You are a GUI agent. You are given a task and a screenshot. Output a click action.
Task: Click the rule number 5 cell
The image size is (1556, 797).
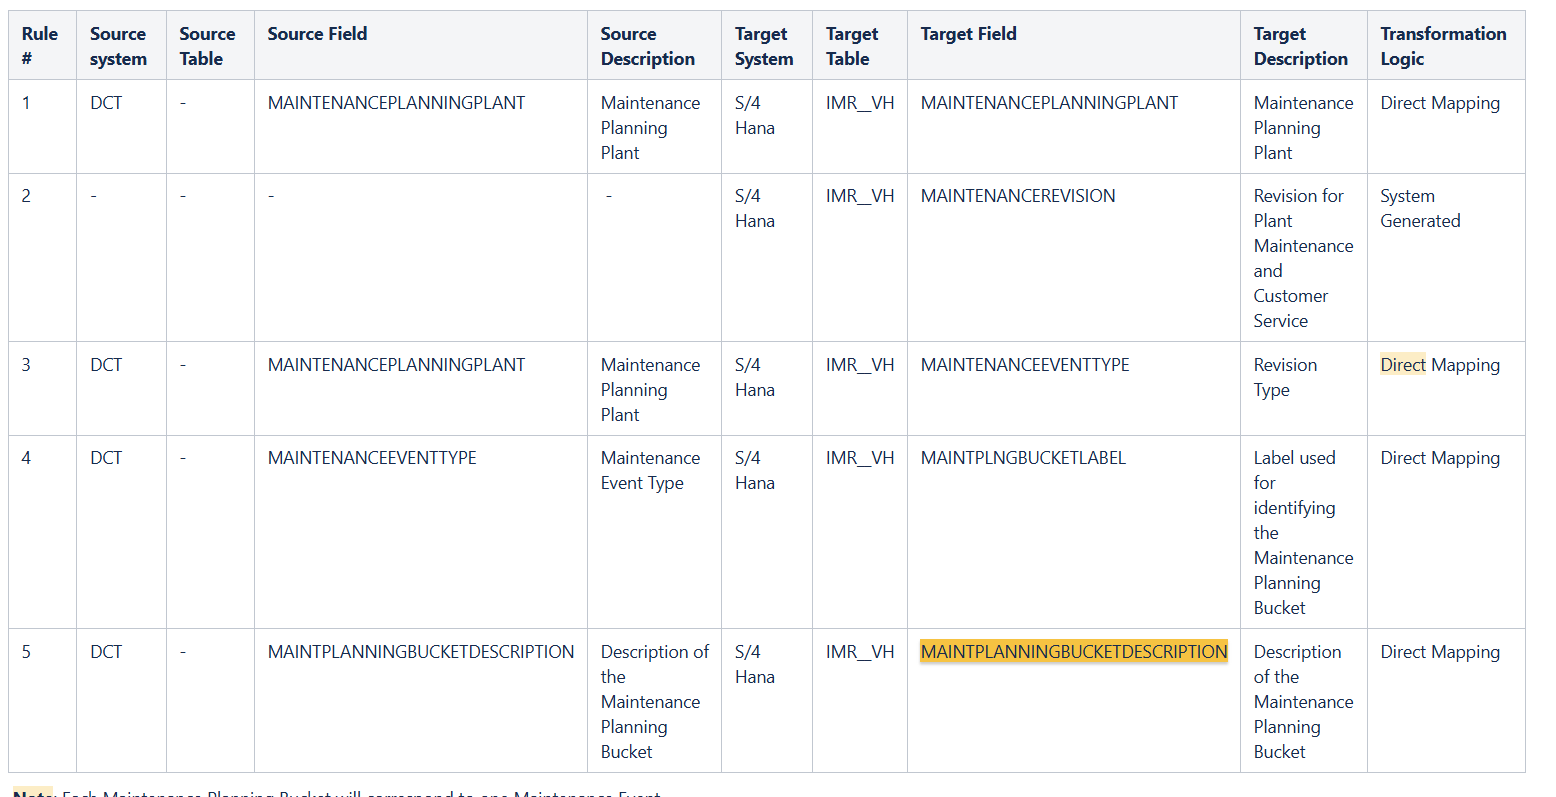click(x=26, y=652)
